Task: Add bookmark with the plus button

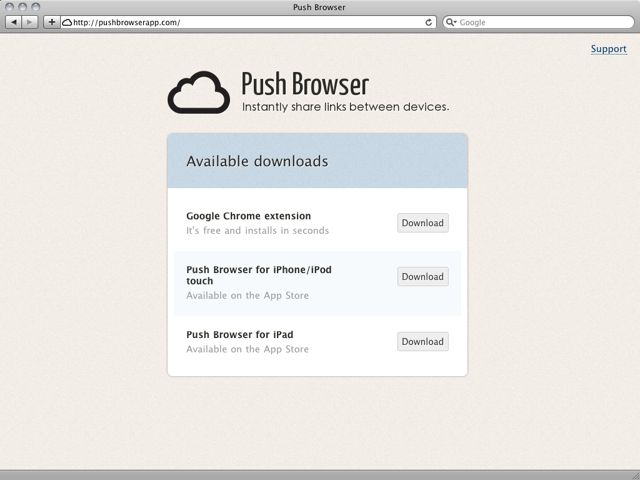Action: [x=52, y=22]
